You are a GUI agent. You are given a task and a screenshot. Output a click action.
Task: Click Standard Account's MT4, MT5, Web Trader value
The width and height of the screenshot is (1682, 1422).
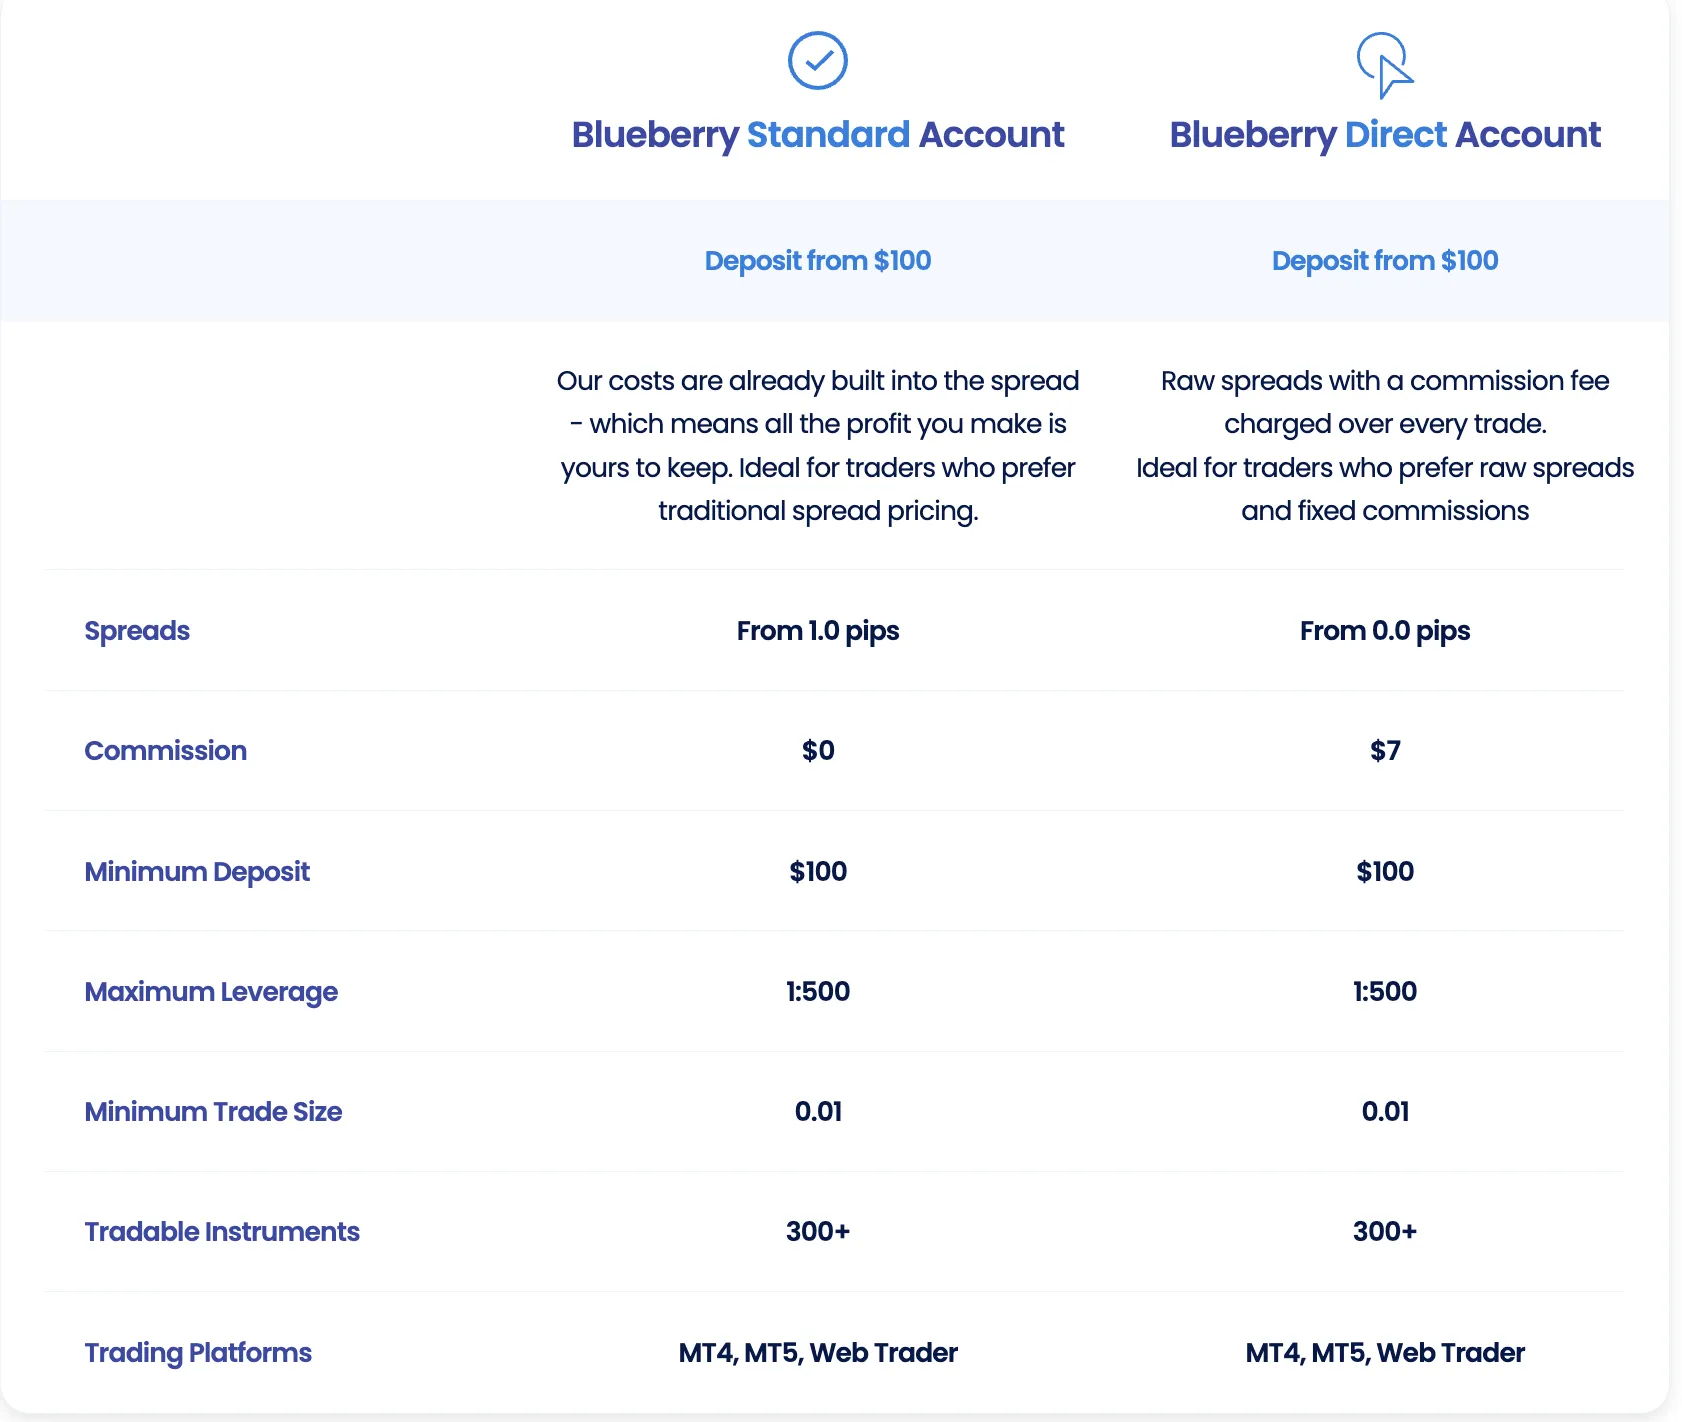(x=818, y=1353)
